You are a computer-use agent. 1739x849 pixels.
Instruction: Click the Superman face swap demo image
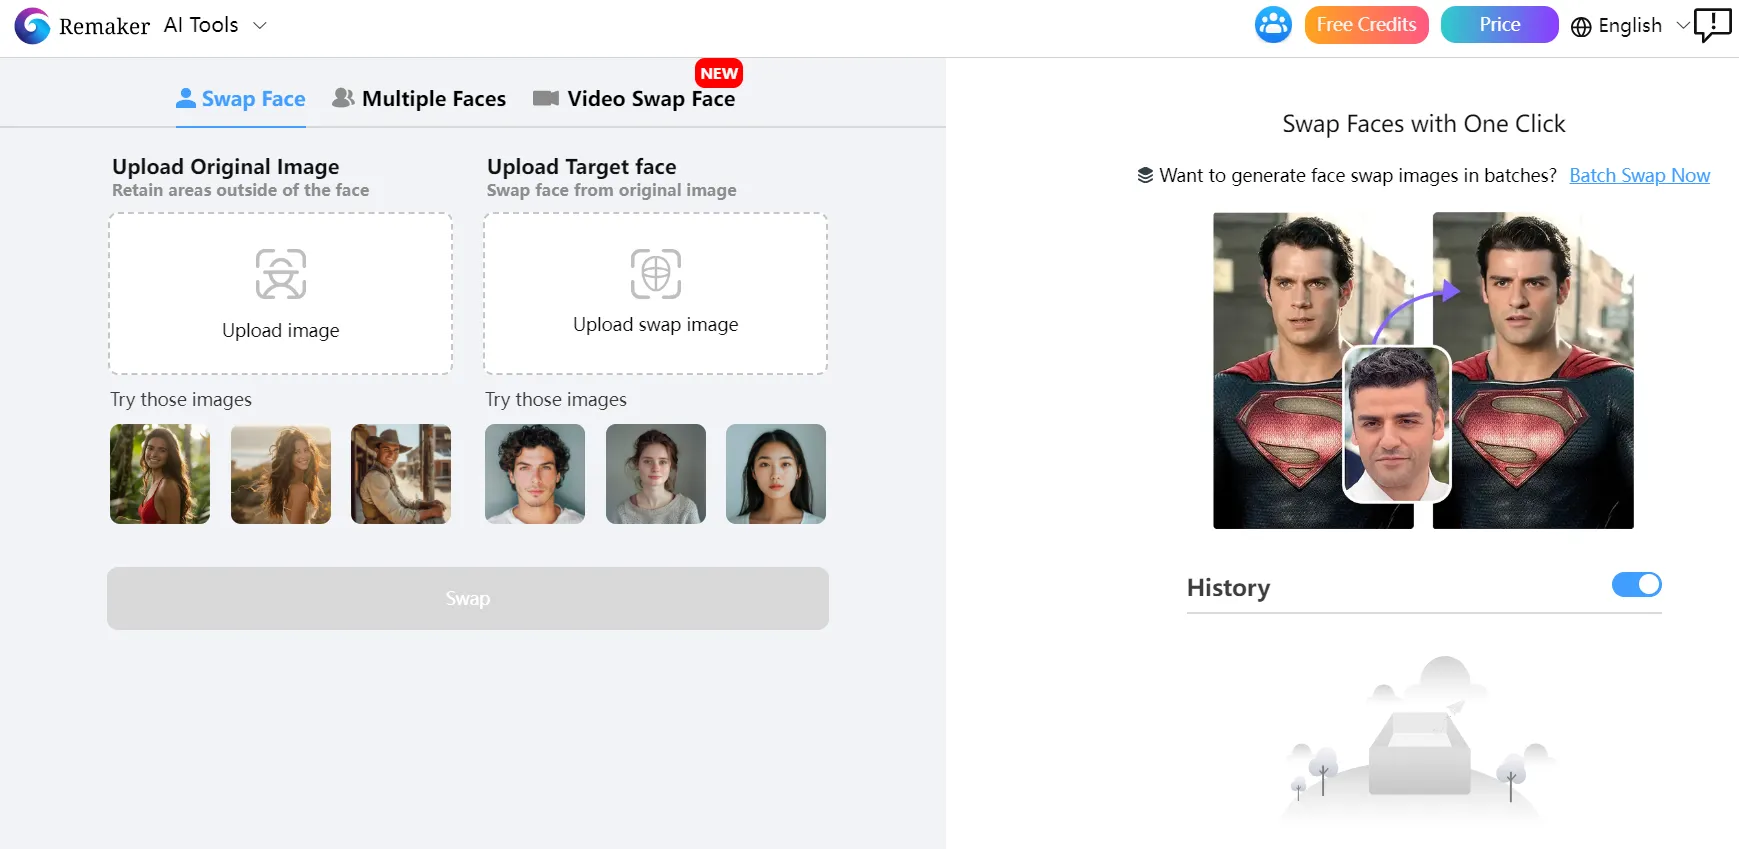pos(1423,370)
